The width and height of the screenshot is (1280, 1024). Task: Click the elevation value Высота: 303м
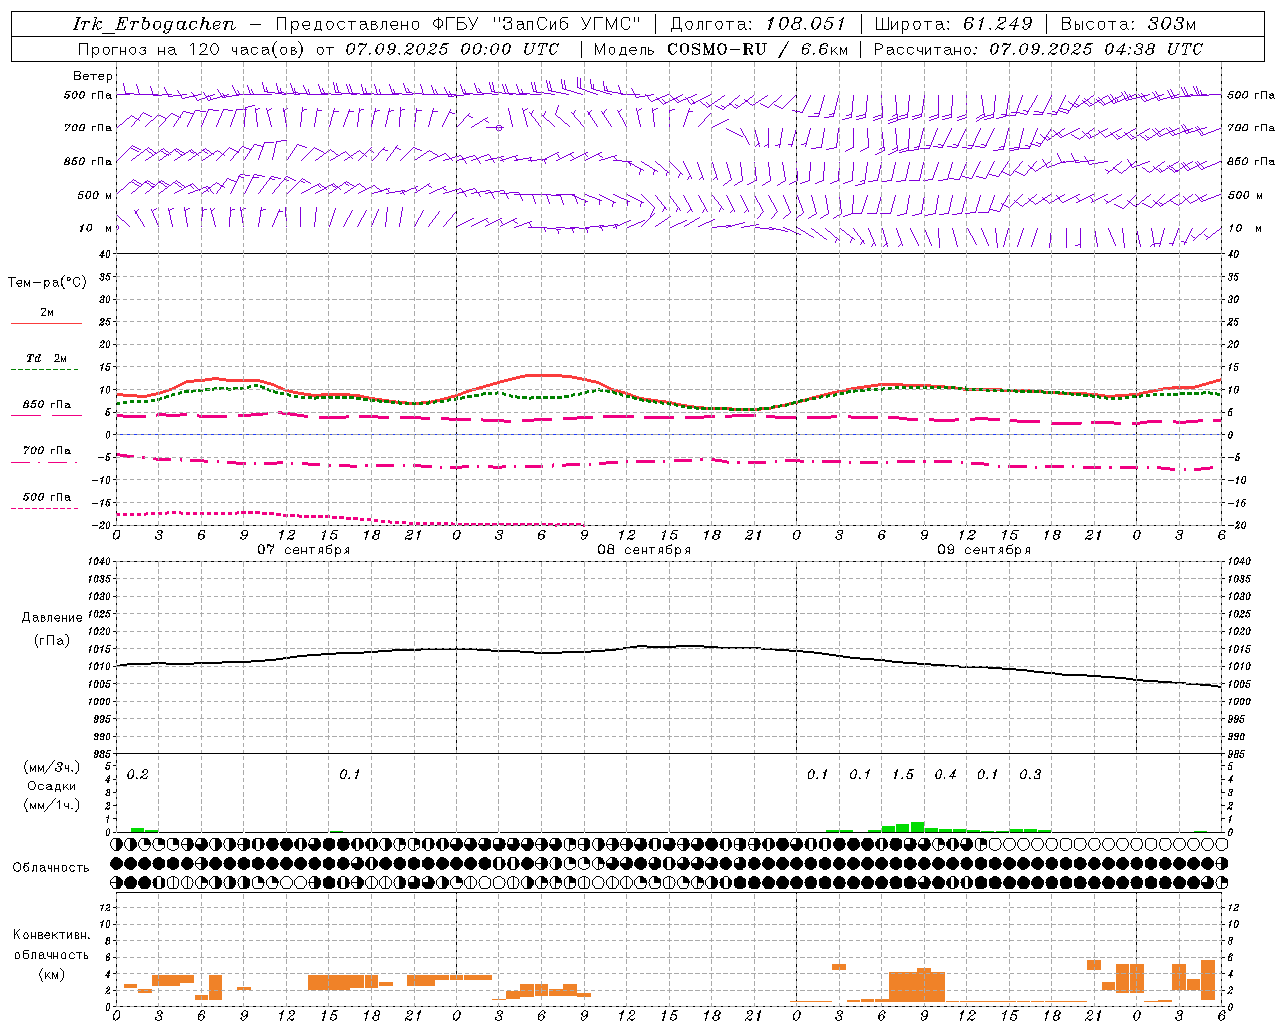point(1128,24)
